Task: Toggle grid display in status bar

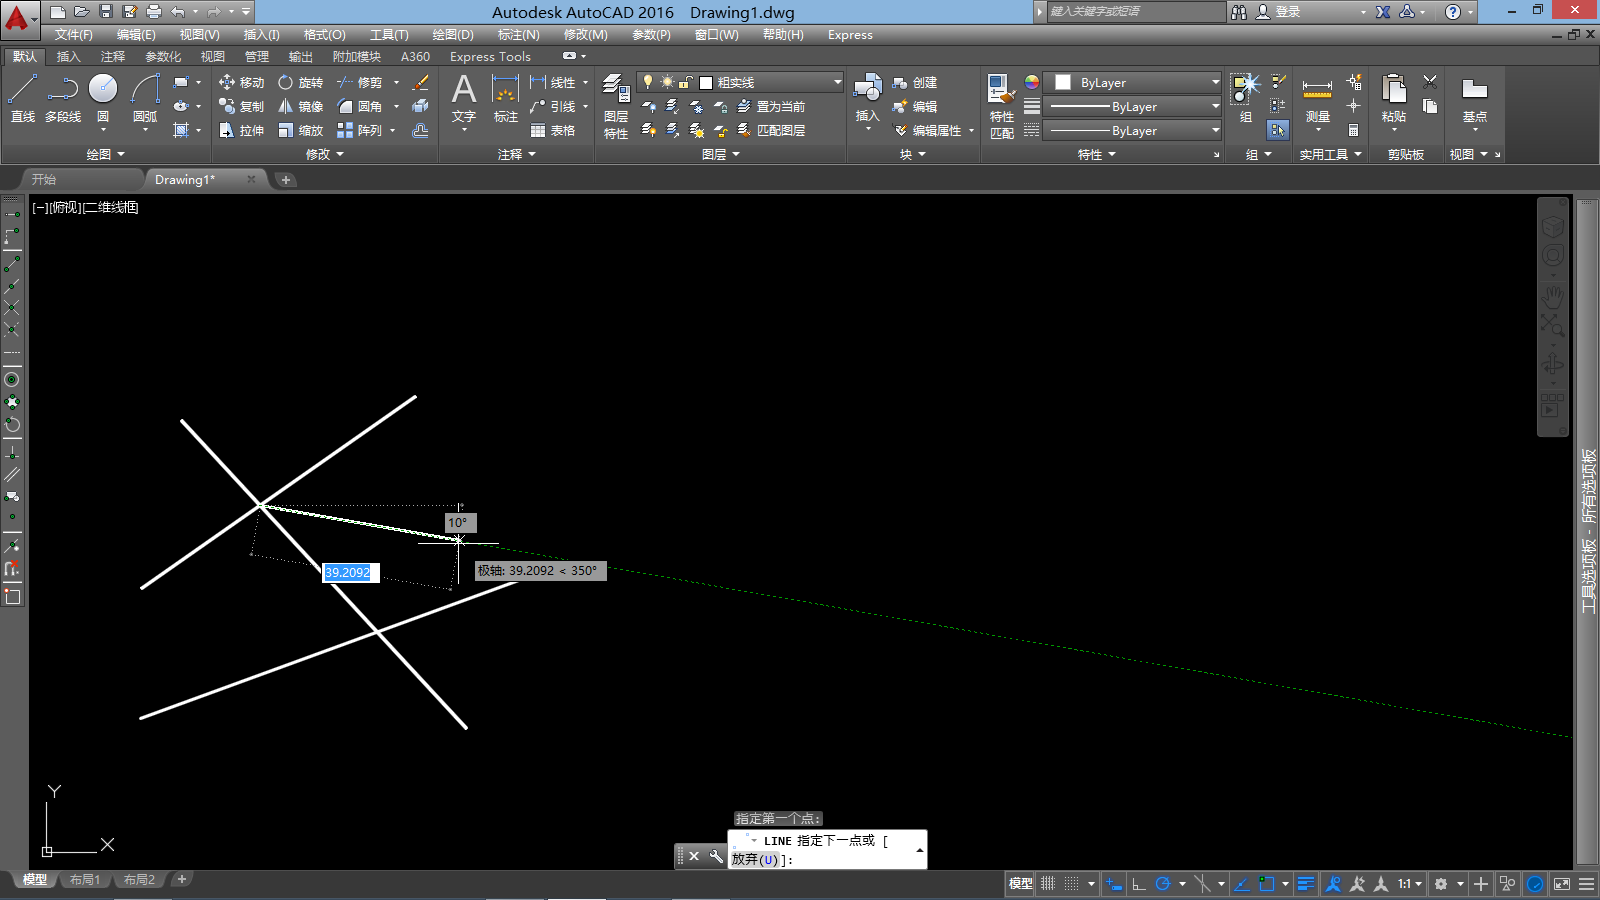Action: point(1048,884)
